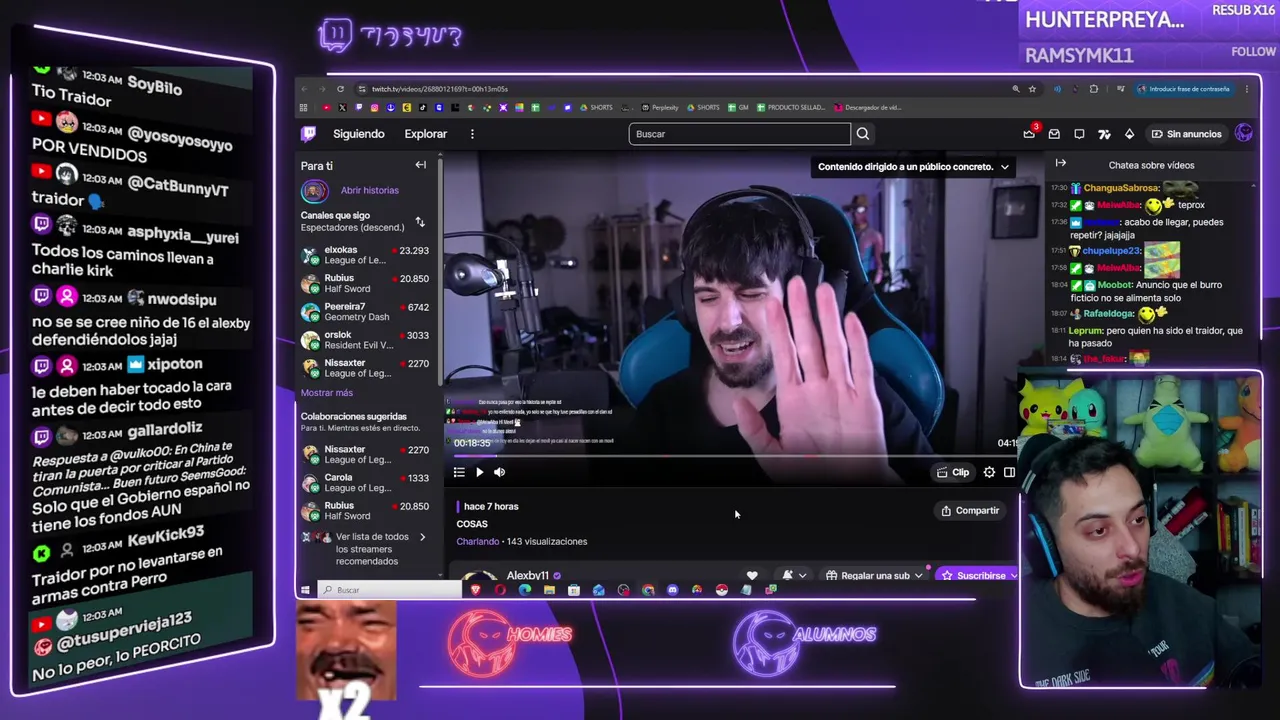Screen dimensions: 1280x720
Task: Open the Twitch home logo
Action: point(309,134)
